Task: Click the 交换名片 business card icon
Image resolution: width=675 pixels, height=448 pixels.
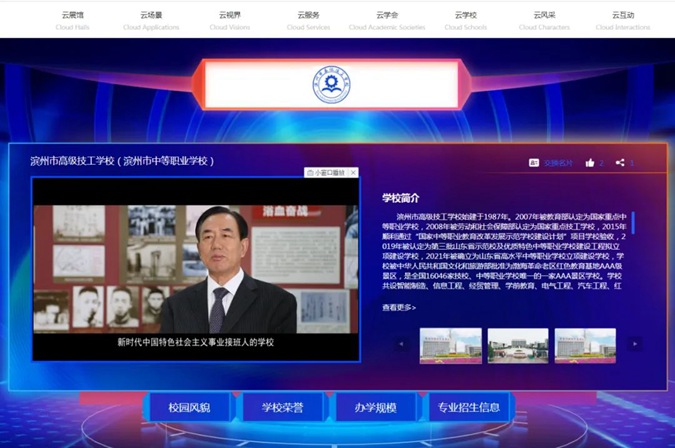Action: [x=534, y=162]
